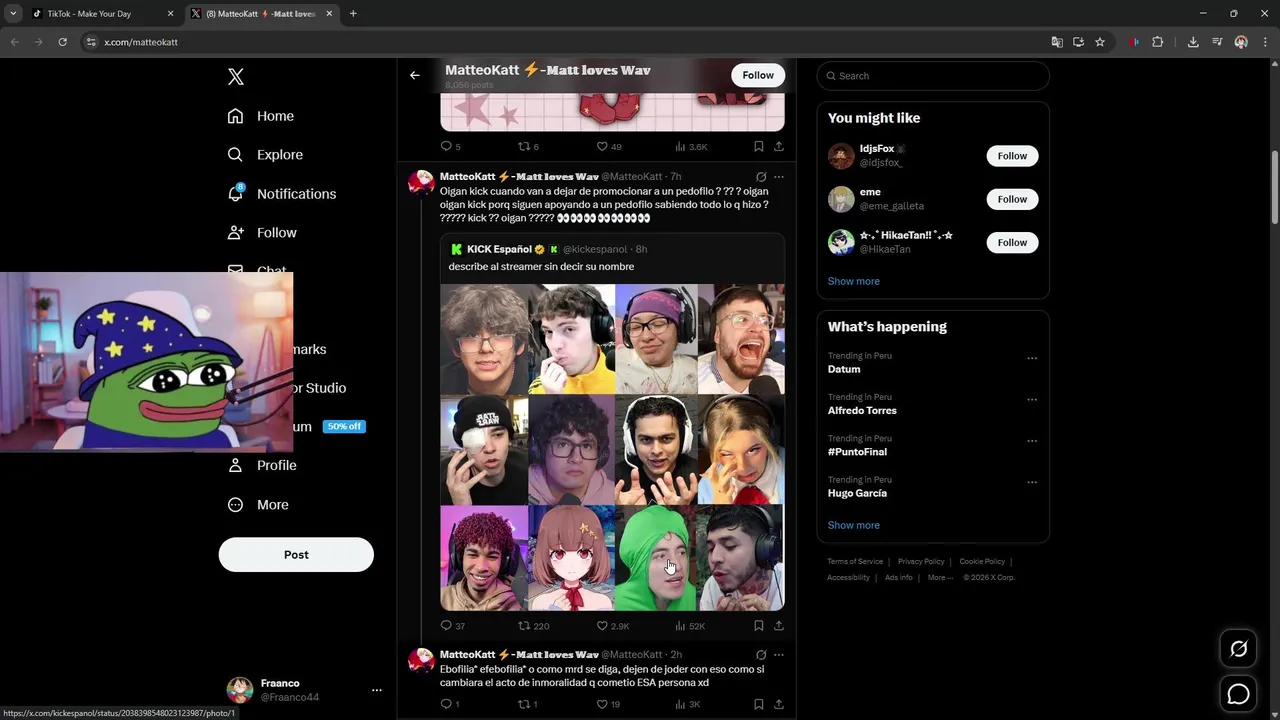The height and width of the screenshot is (720, 1280).
Task: Open Chrome downloads icon
Action: [x=1193, y=42]
